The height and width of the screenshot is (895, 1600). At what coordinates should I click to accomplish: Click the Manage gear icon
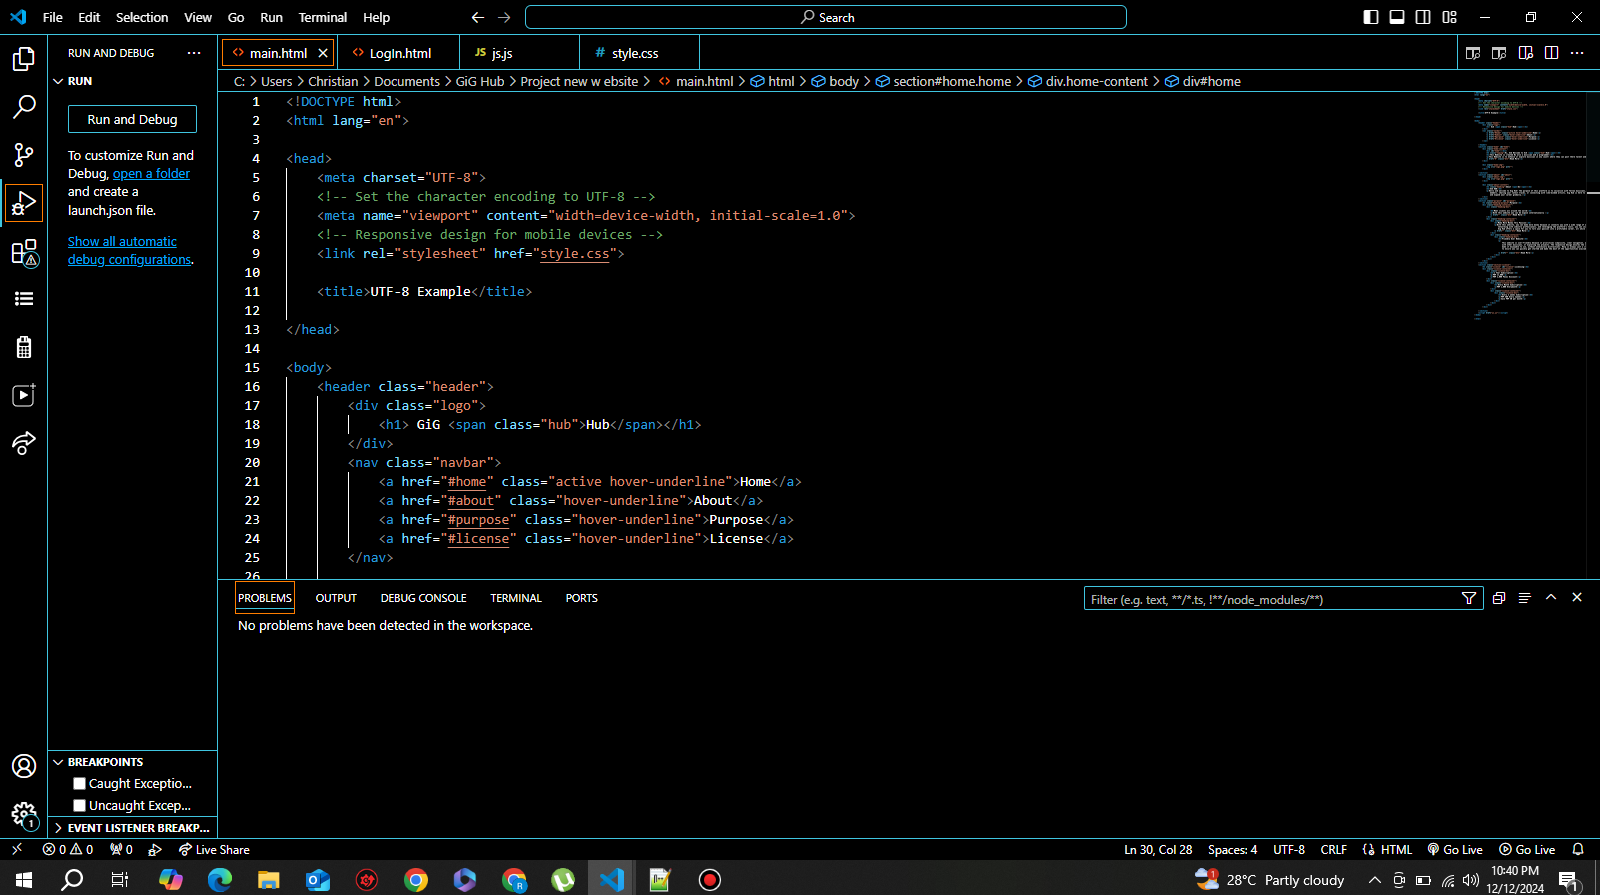click(24, 814)
